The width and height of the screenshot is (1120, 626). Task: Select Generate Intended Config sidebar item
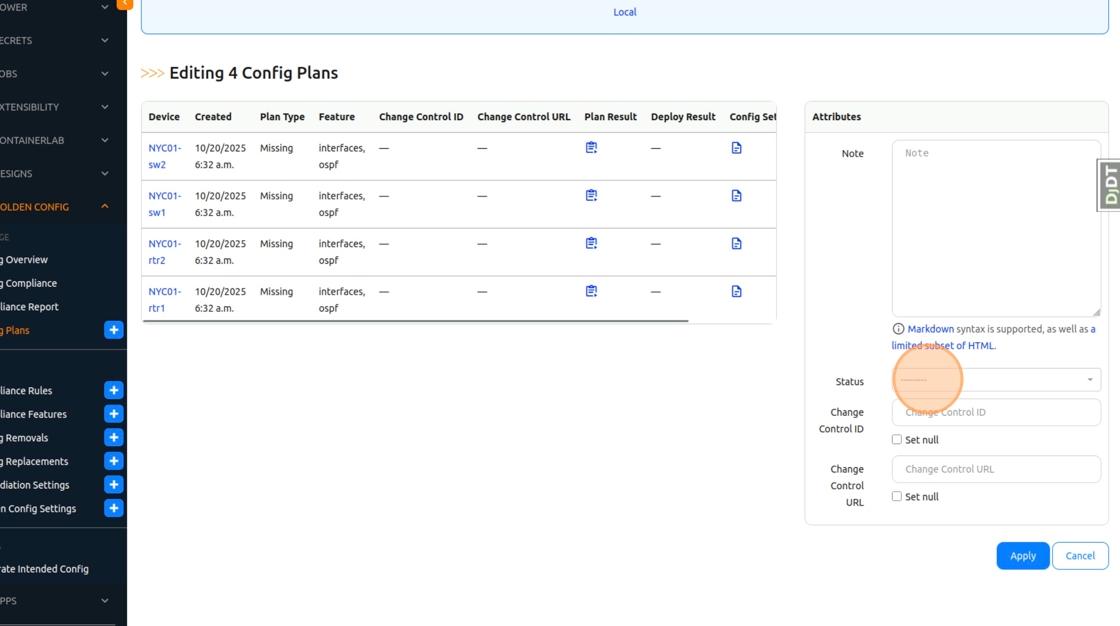coord(44,569)
